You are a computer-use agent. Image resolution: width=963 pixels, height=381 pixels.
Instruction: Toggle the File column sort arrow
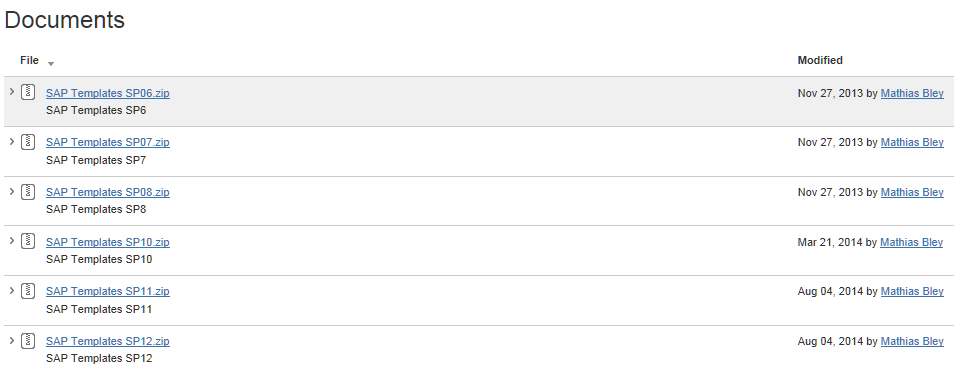(51, 63)
